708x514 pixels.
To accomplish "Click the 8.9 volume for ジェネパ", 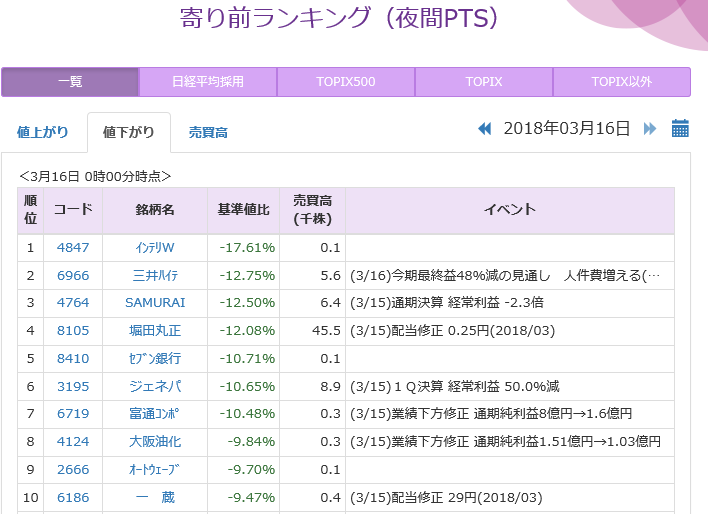I will [331, 387].
